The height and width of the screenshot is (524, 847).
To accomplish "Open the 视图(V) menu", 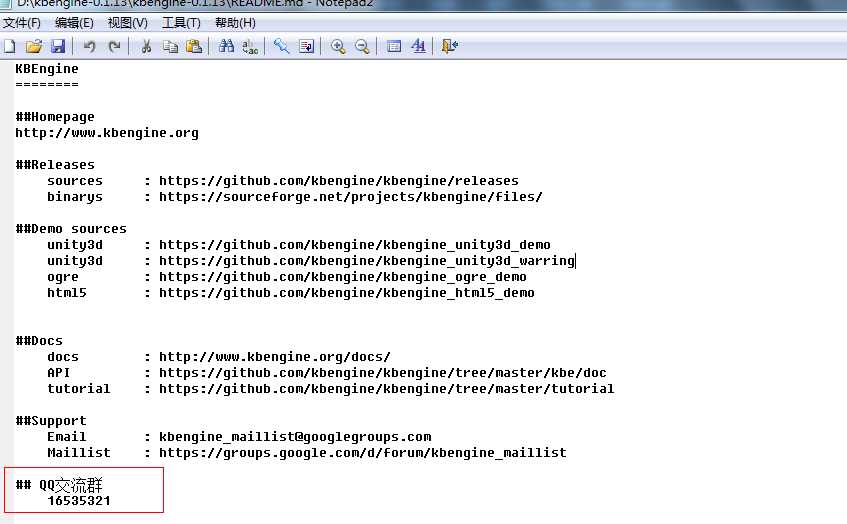I will [x=127, y=23].
